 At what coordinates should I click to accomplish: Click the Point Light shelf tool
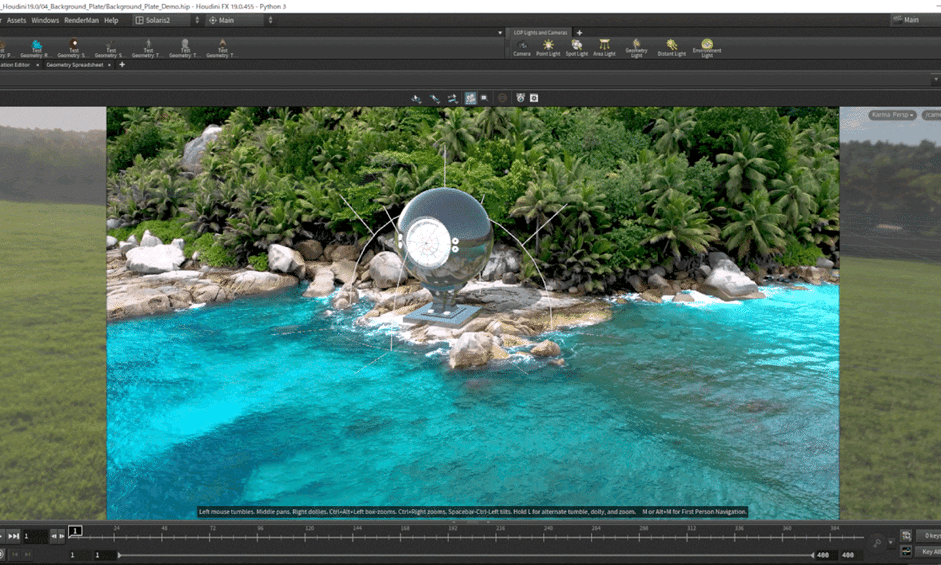point(548,49)
